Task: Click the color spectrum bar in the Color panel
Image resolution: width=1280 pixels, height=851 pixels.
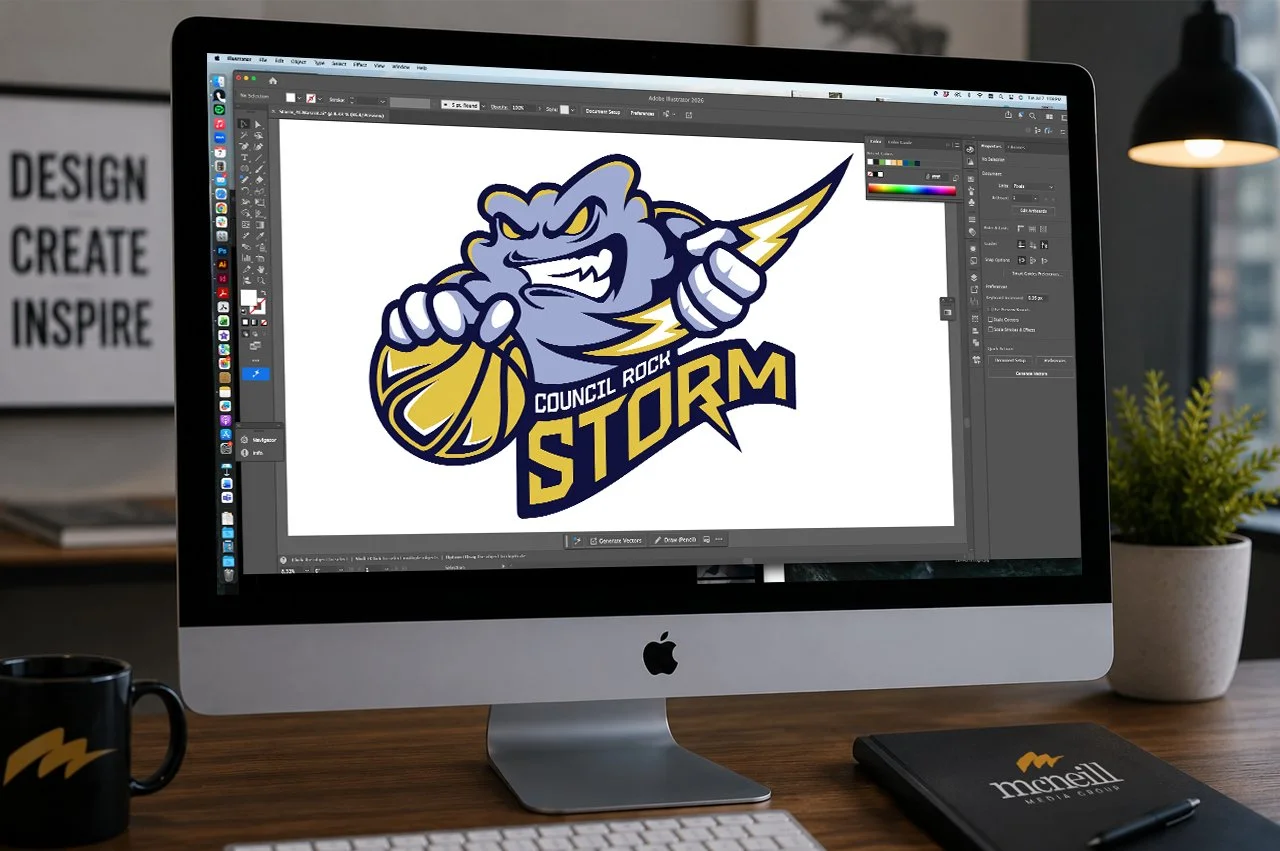Action: coord(912,190)
